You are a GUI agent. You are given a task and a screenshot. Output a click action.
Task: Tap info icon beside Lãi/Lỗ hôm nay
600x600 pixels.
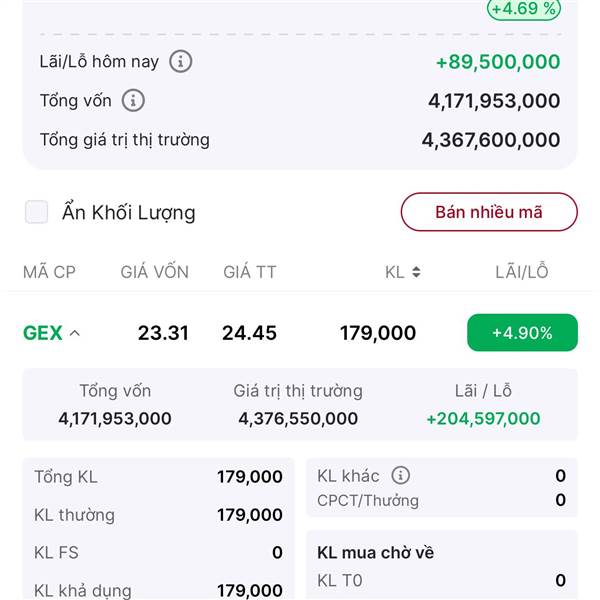click(181, 62)
